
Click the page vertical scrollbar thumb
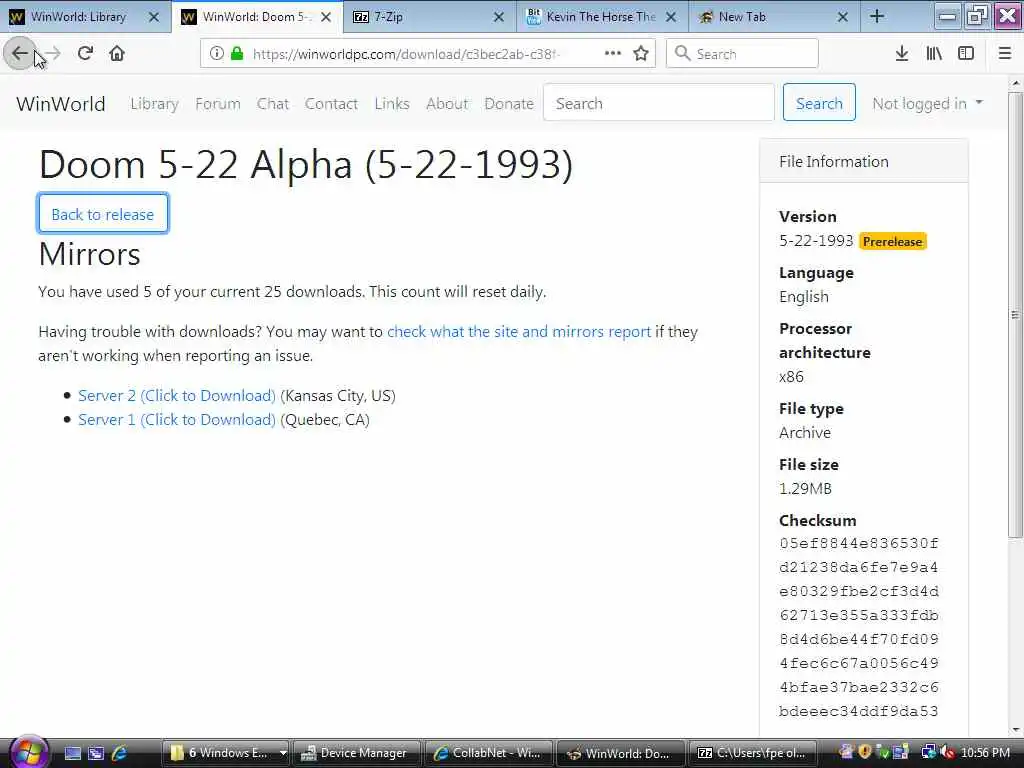pyautogui.click(x=1015, y=315)
